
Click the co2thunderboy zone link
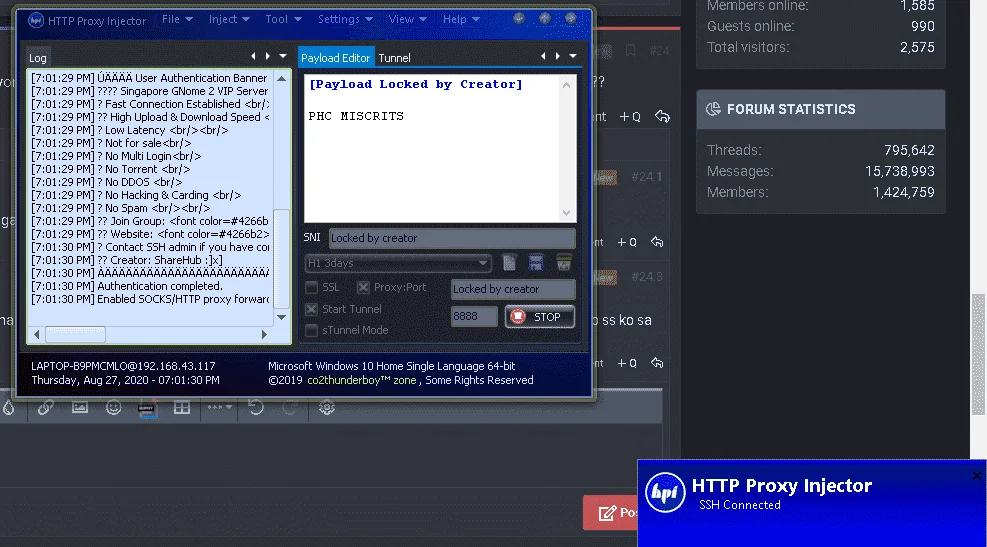click(x=361, y=380)
